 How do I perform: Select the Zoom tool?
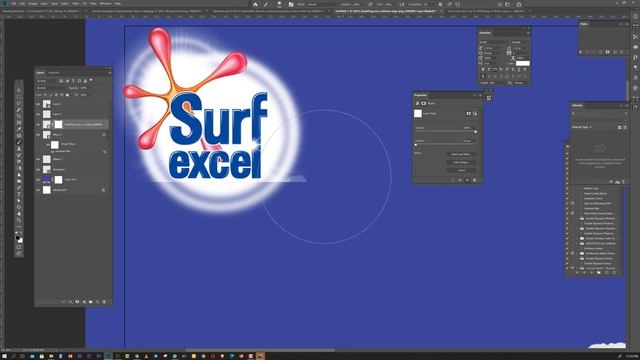(x=19, y=220)
